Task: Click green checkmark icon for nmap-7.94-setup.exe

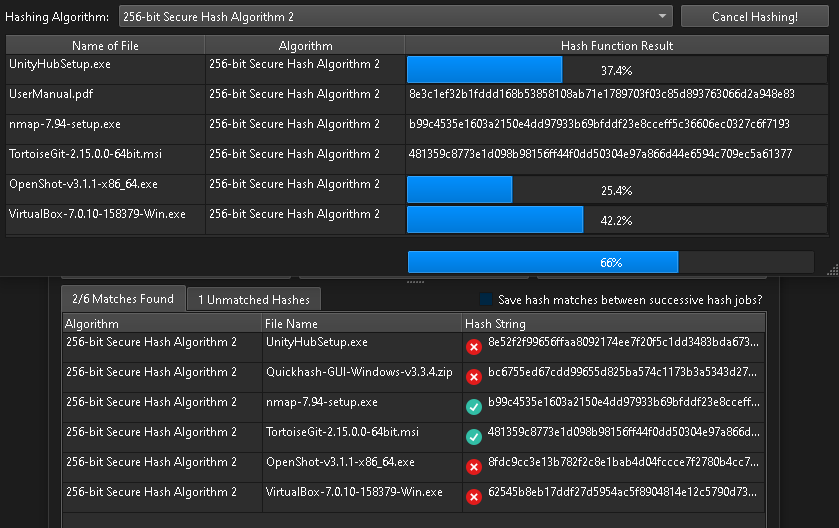Action: tap(474, 407)
